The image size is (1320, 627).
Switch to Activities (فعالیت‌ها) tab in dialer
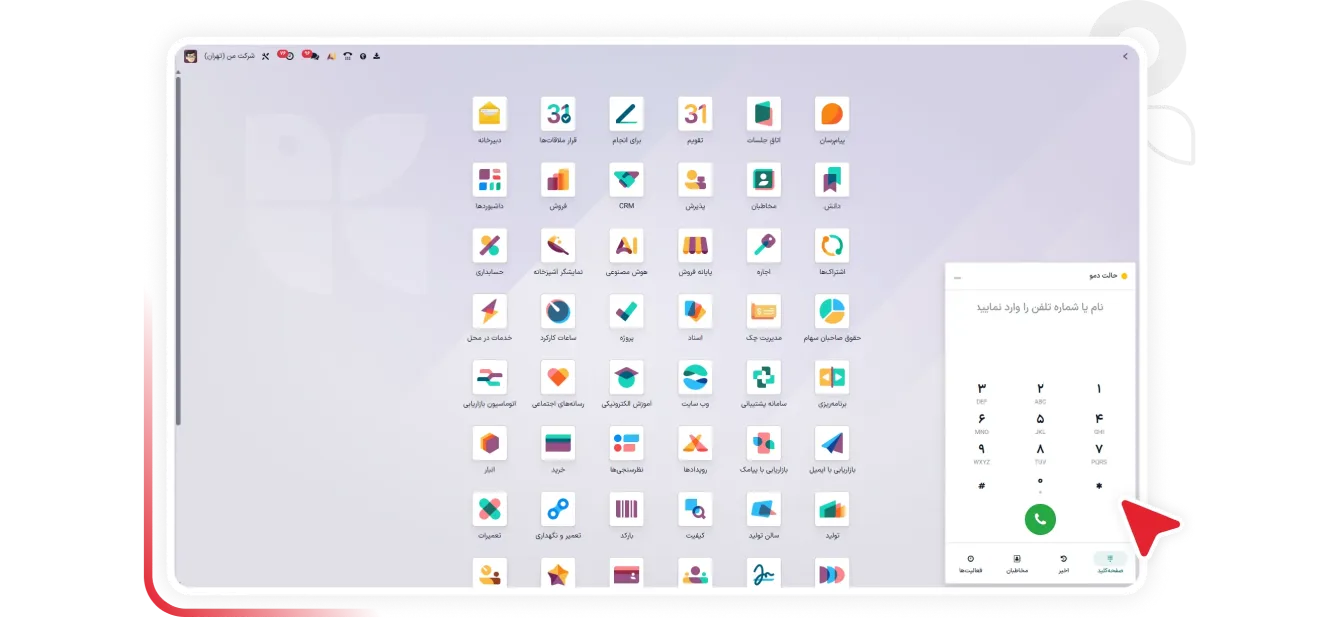(970, 563)
